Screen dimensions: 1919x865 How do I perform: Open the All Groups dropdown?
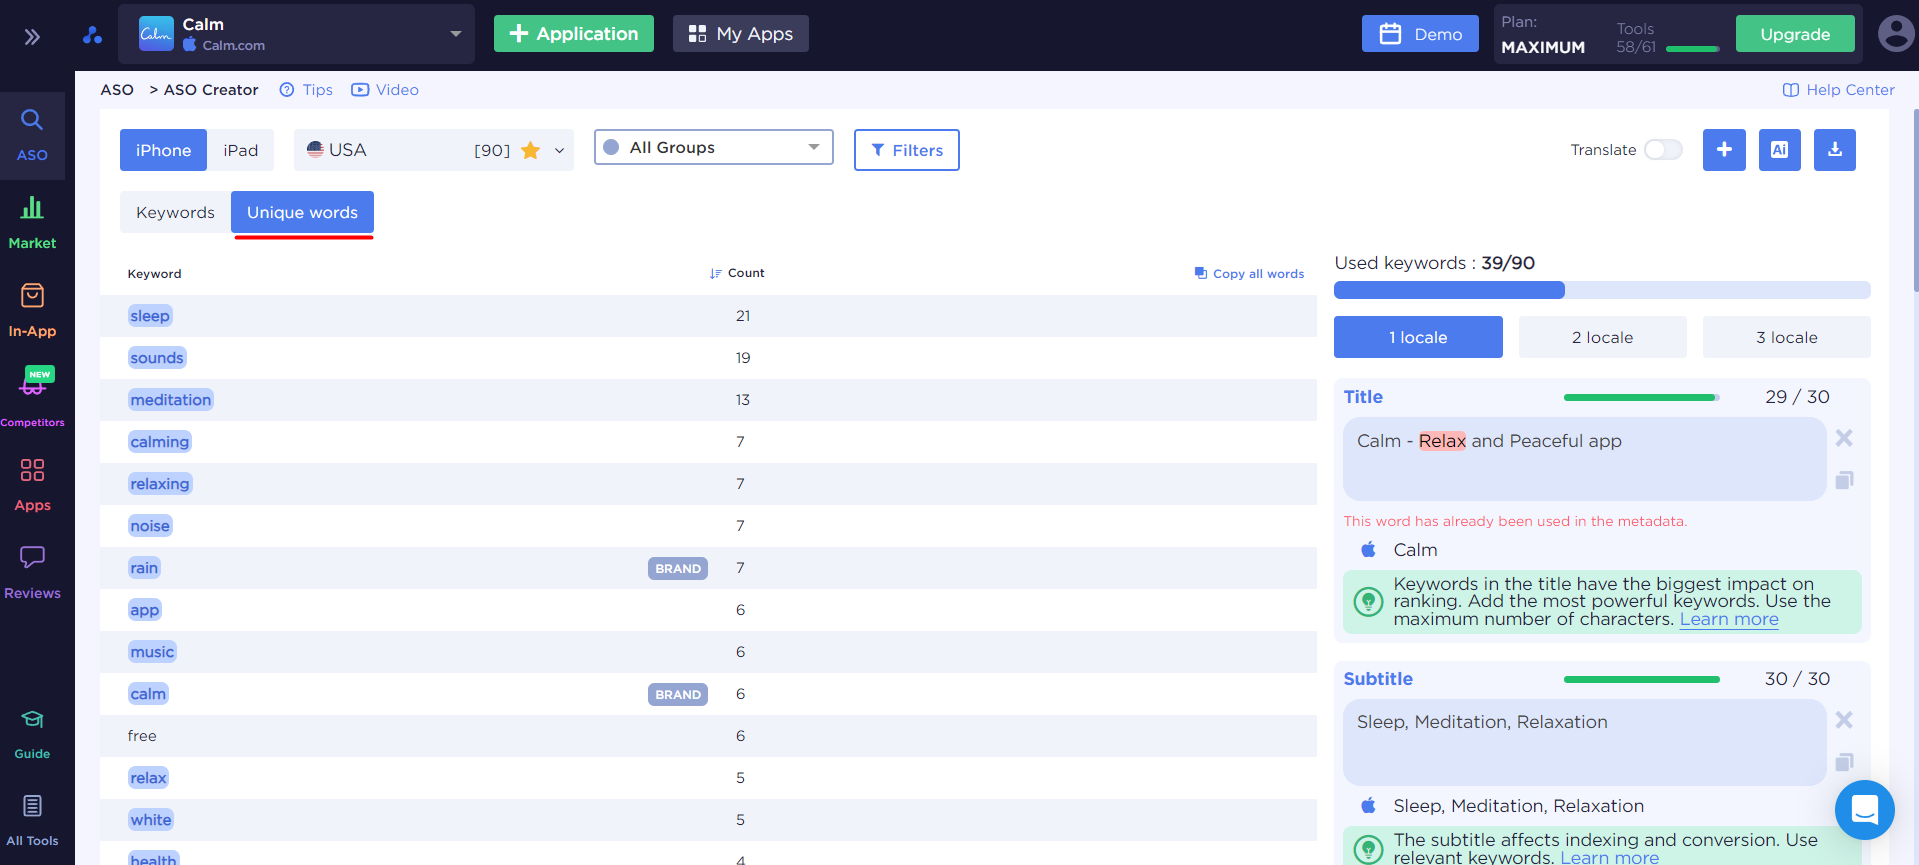(714, 147)
